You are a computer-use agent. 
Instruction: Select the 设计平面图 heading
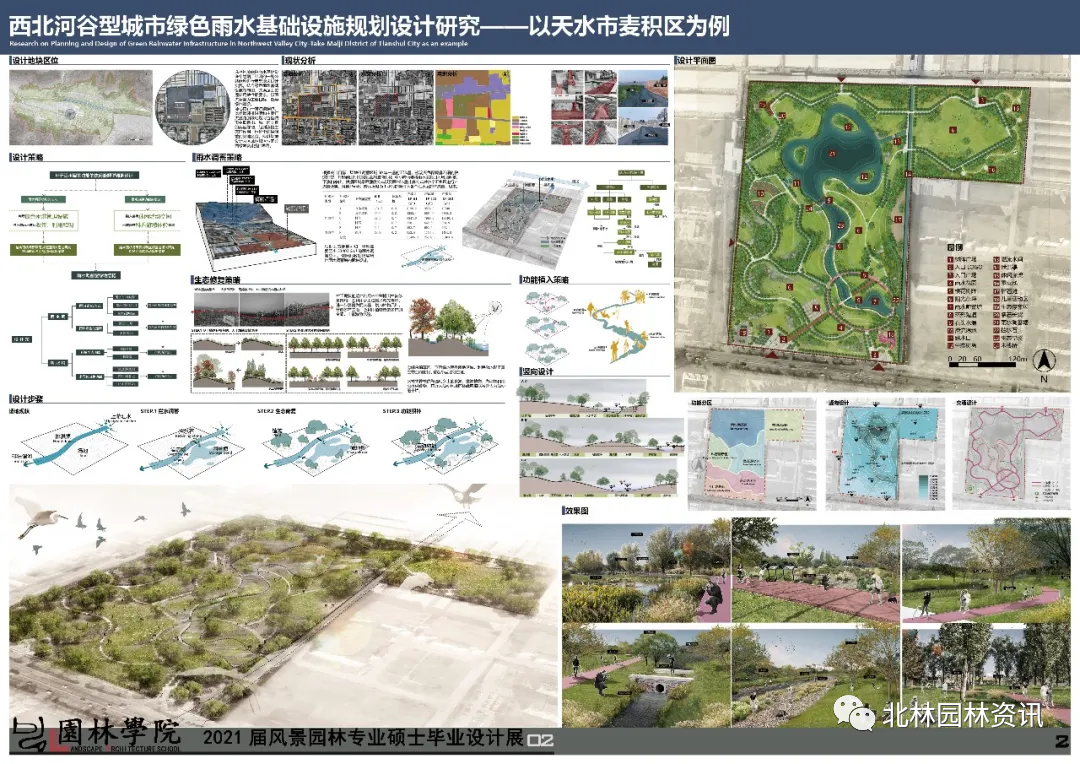click(696, 61)
